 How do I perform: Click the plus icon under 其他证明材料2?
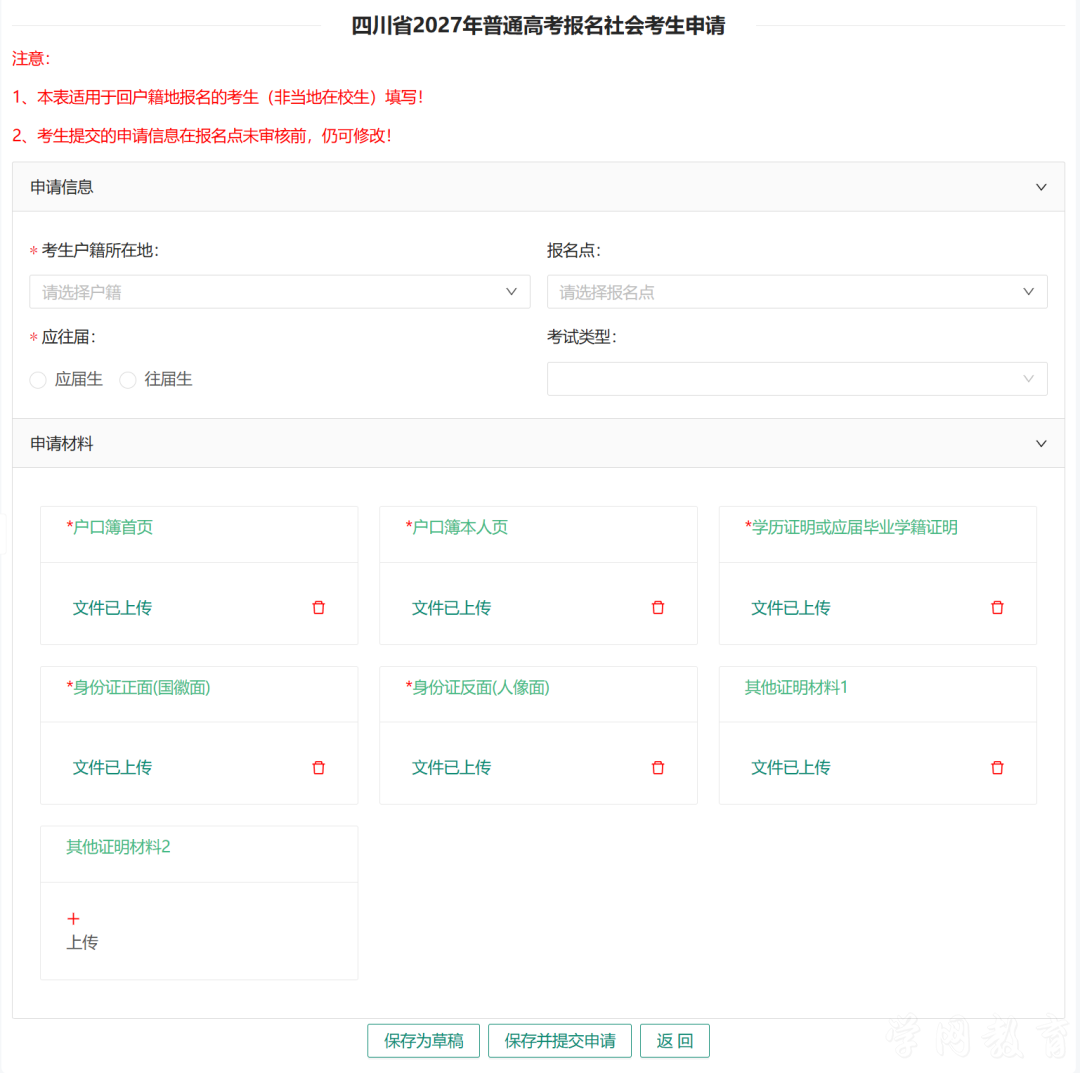coord(74,919)
